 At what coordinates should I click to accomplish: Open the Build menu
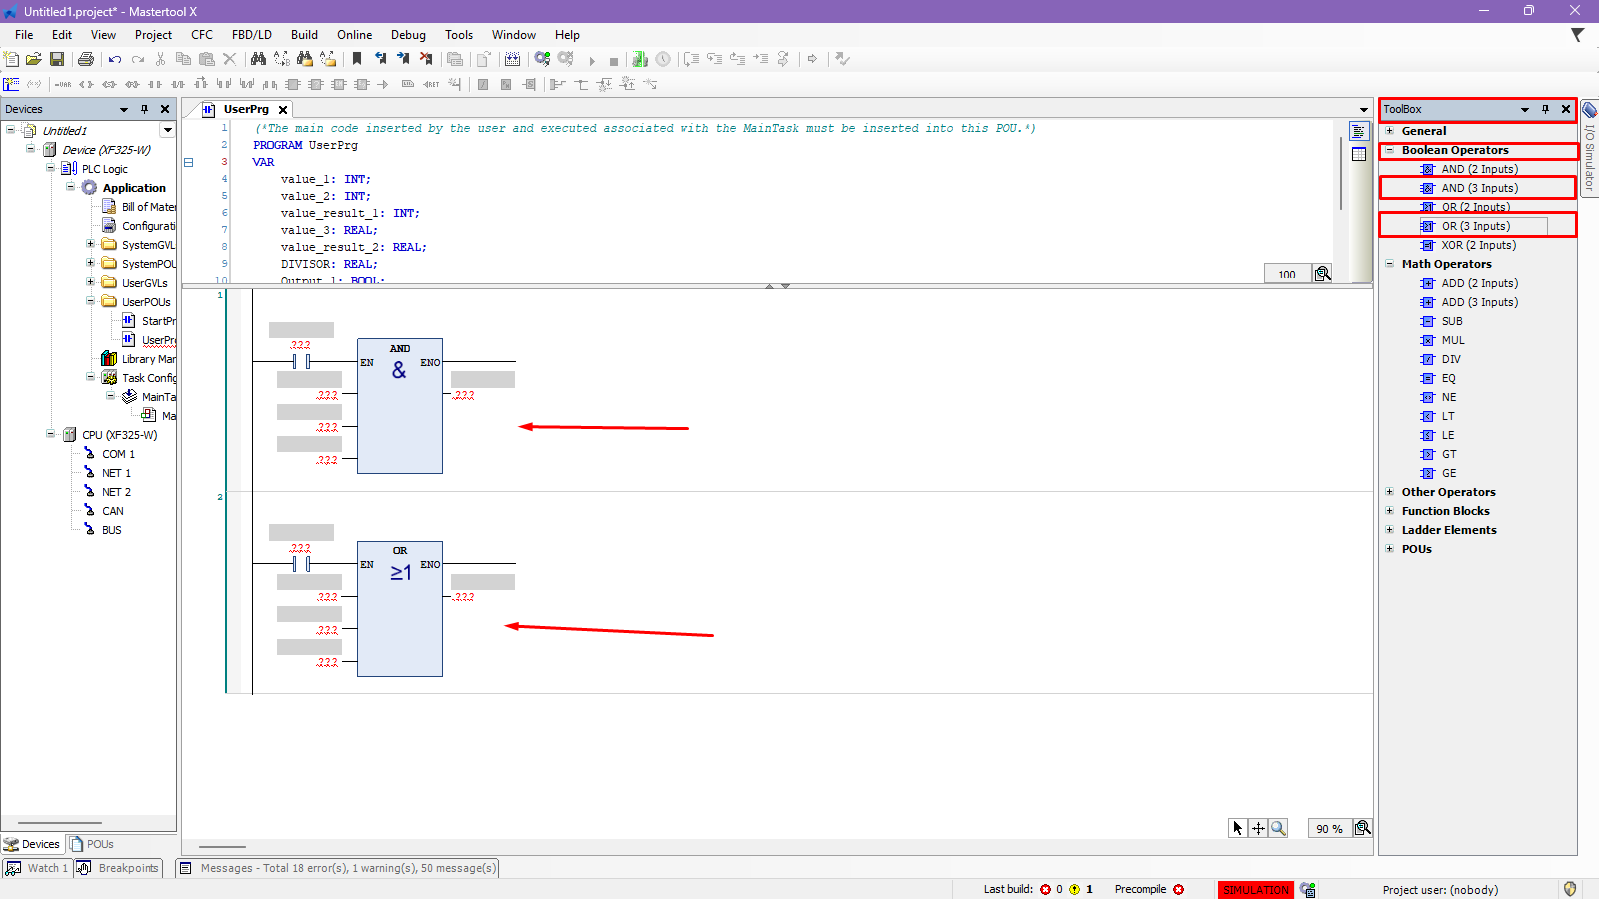point(304,34)
